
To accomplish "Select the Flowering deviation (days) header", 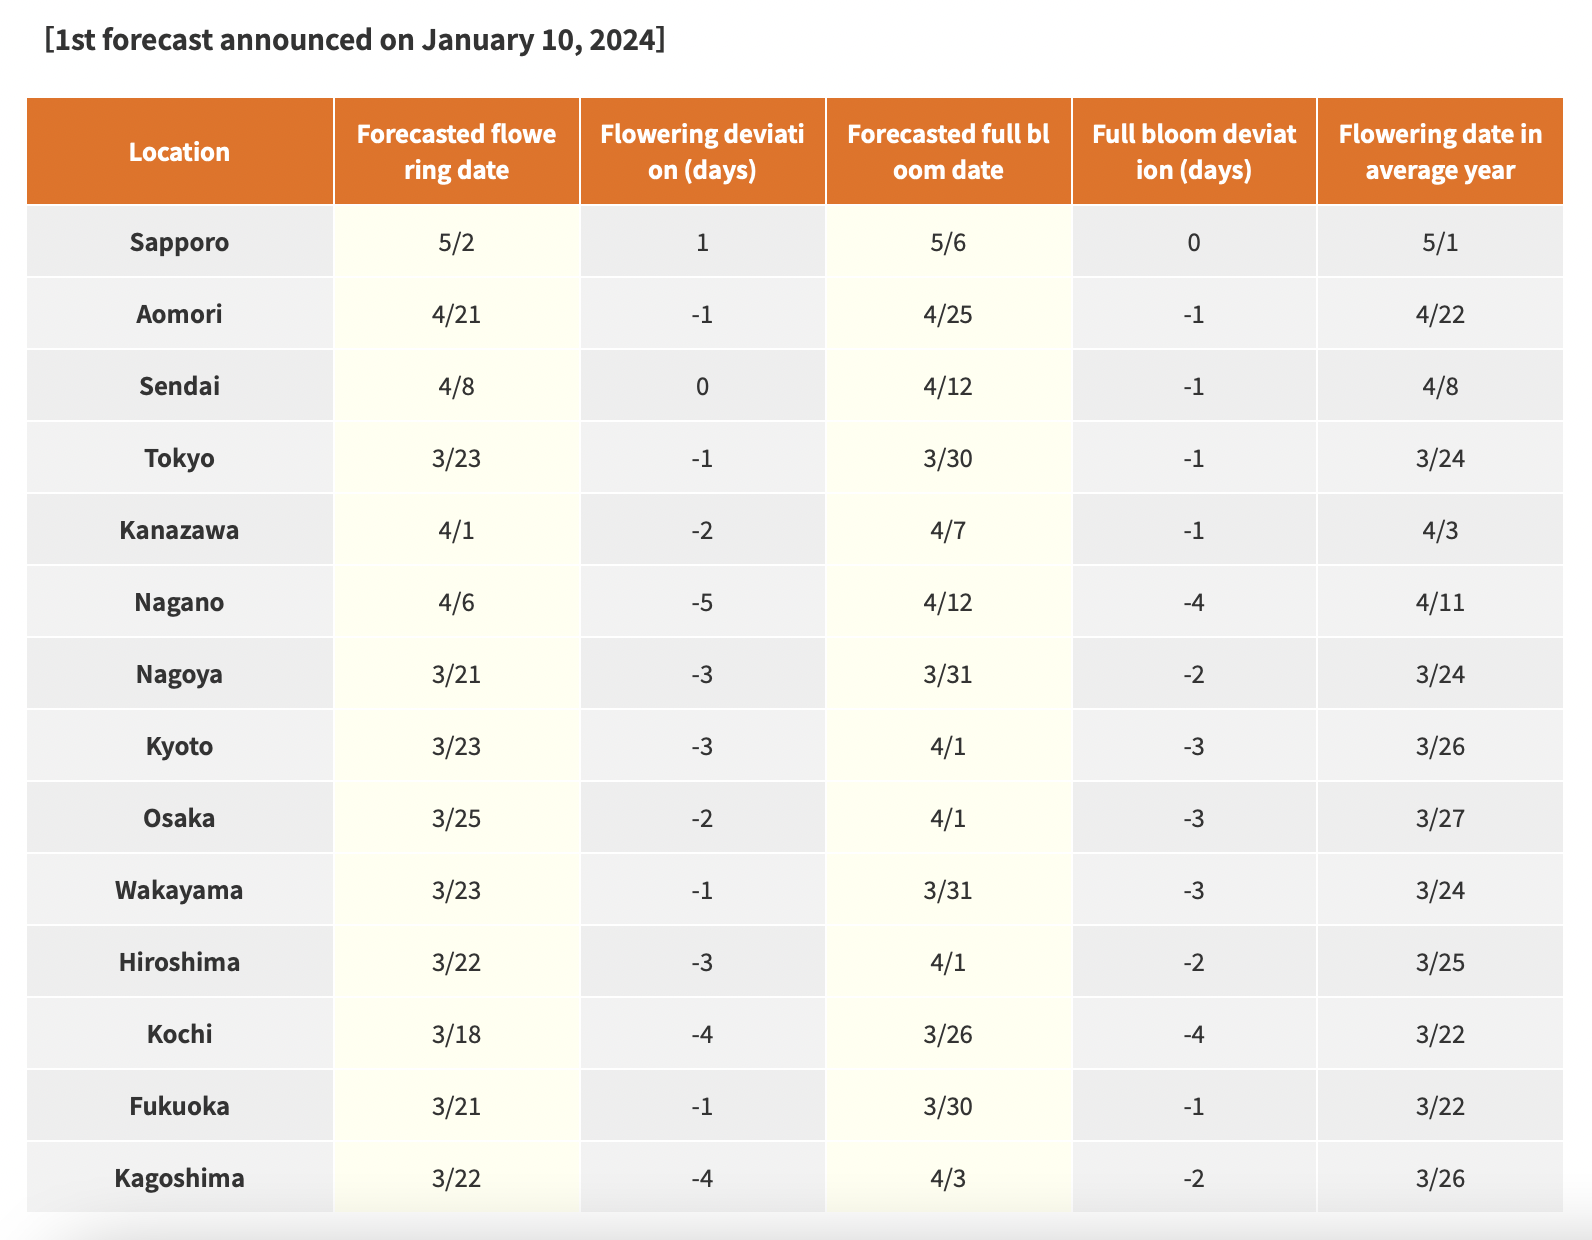I will (702, 152).
